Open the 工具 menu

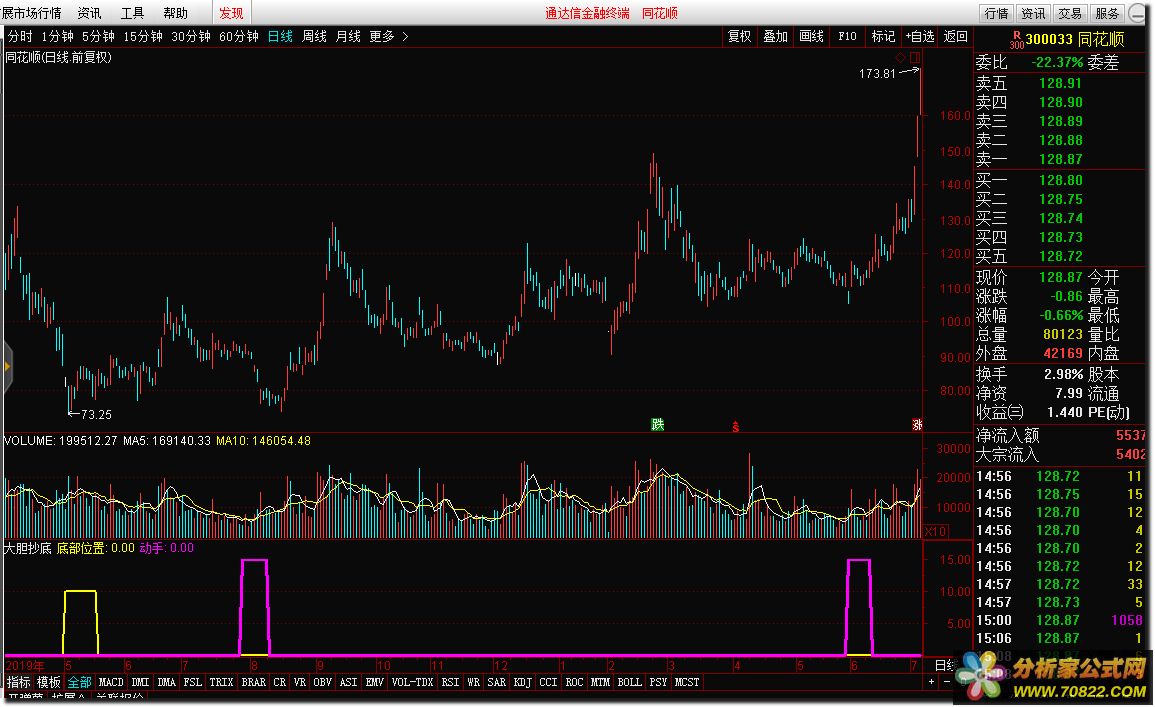(132, 13)
